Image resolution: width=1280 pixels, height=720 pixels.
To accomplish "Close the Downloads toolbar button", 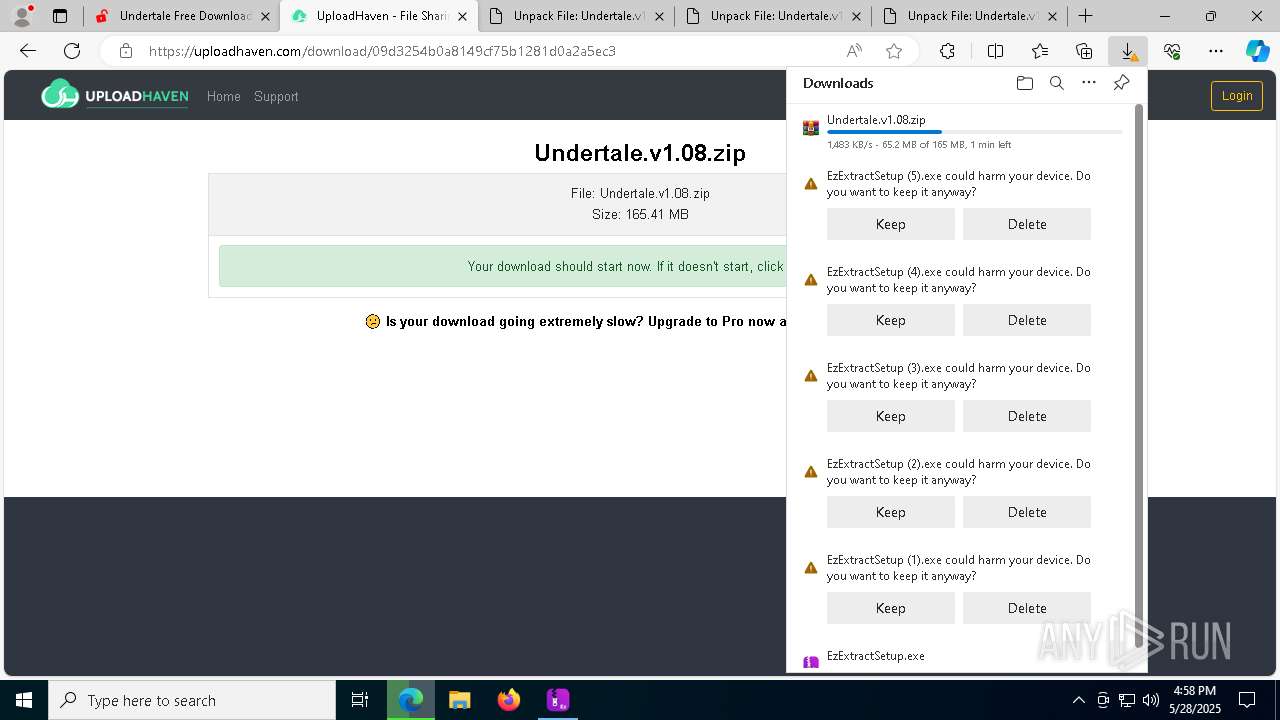I will [x=1128, y=51].
